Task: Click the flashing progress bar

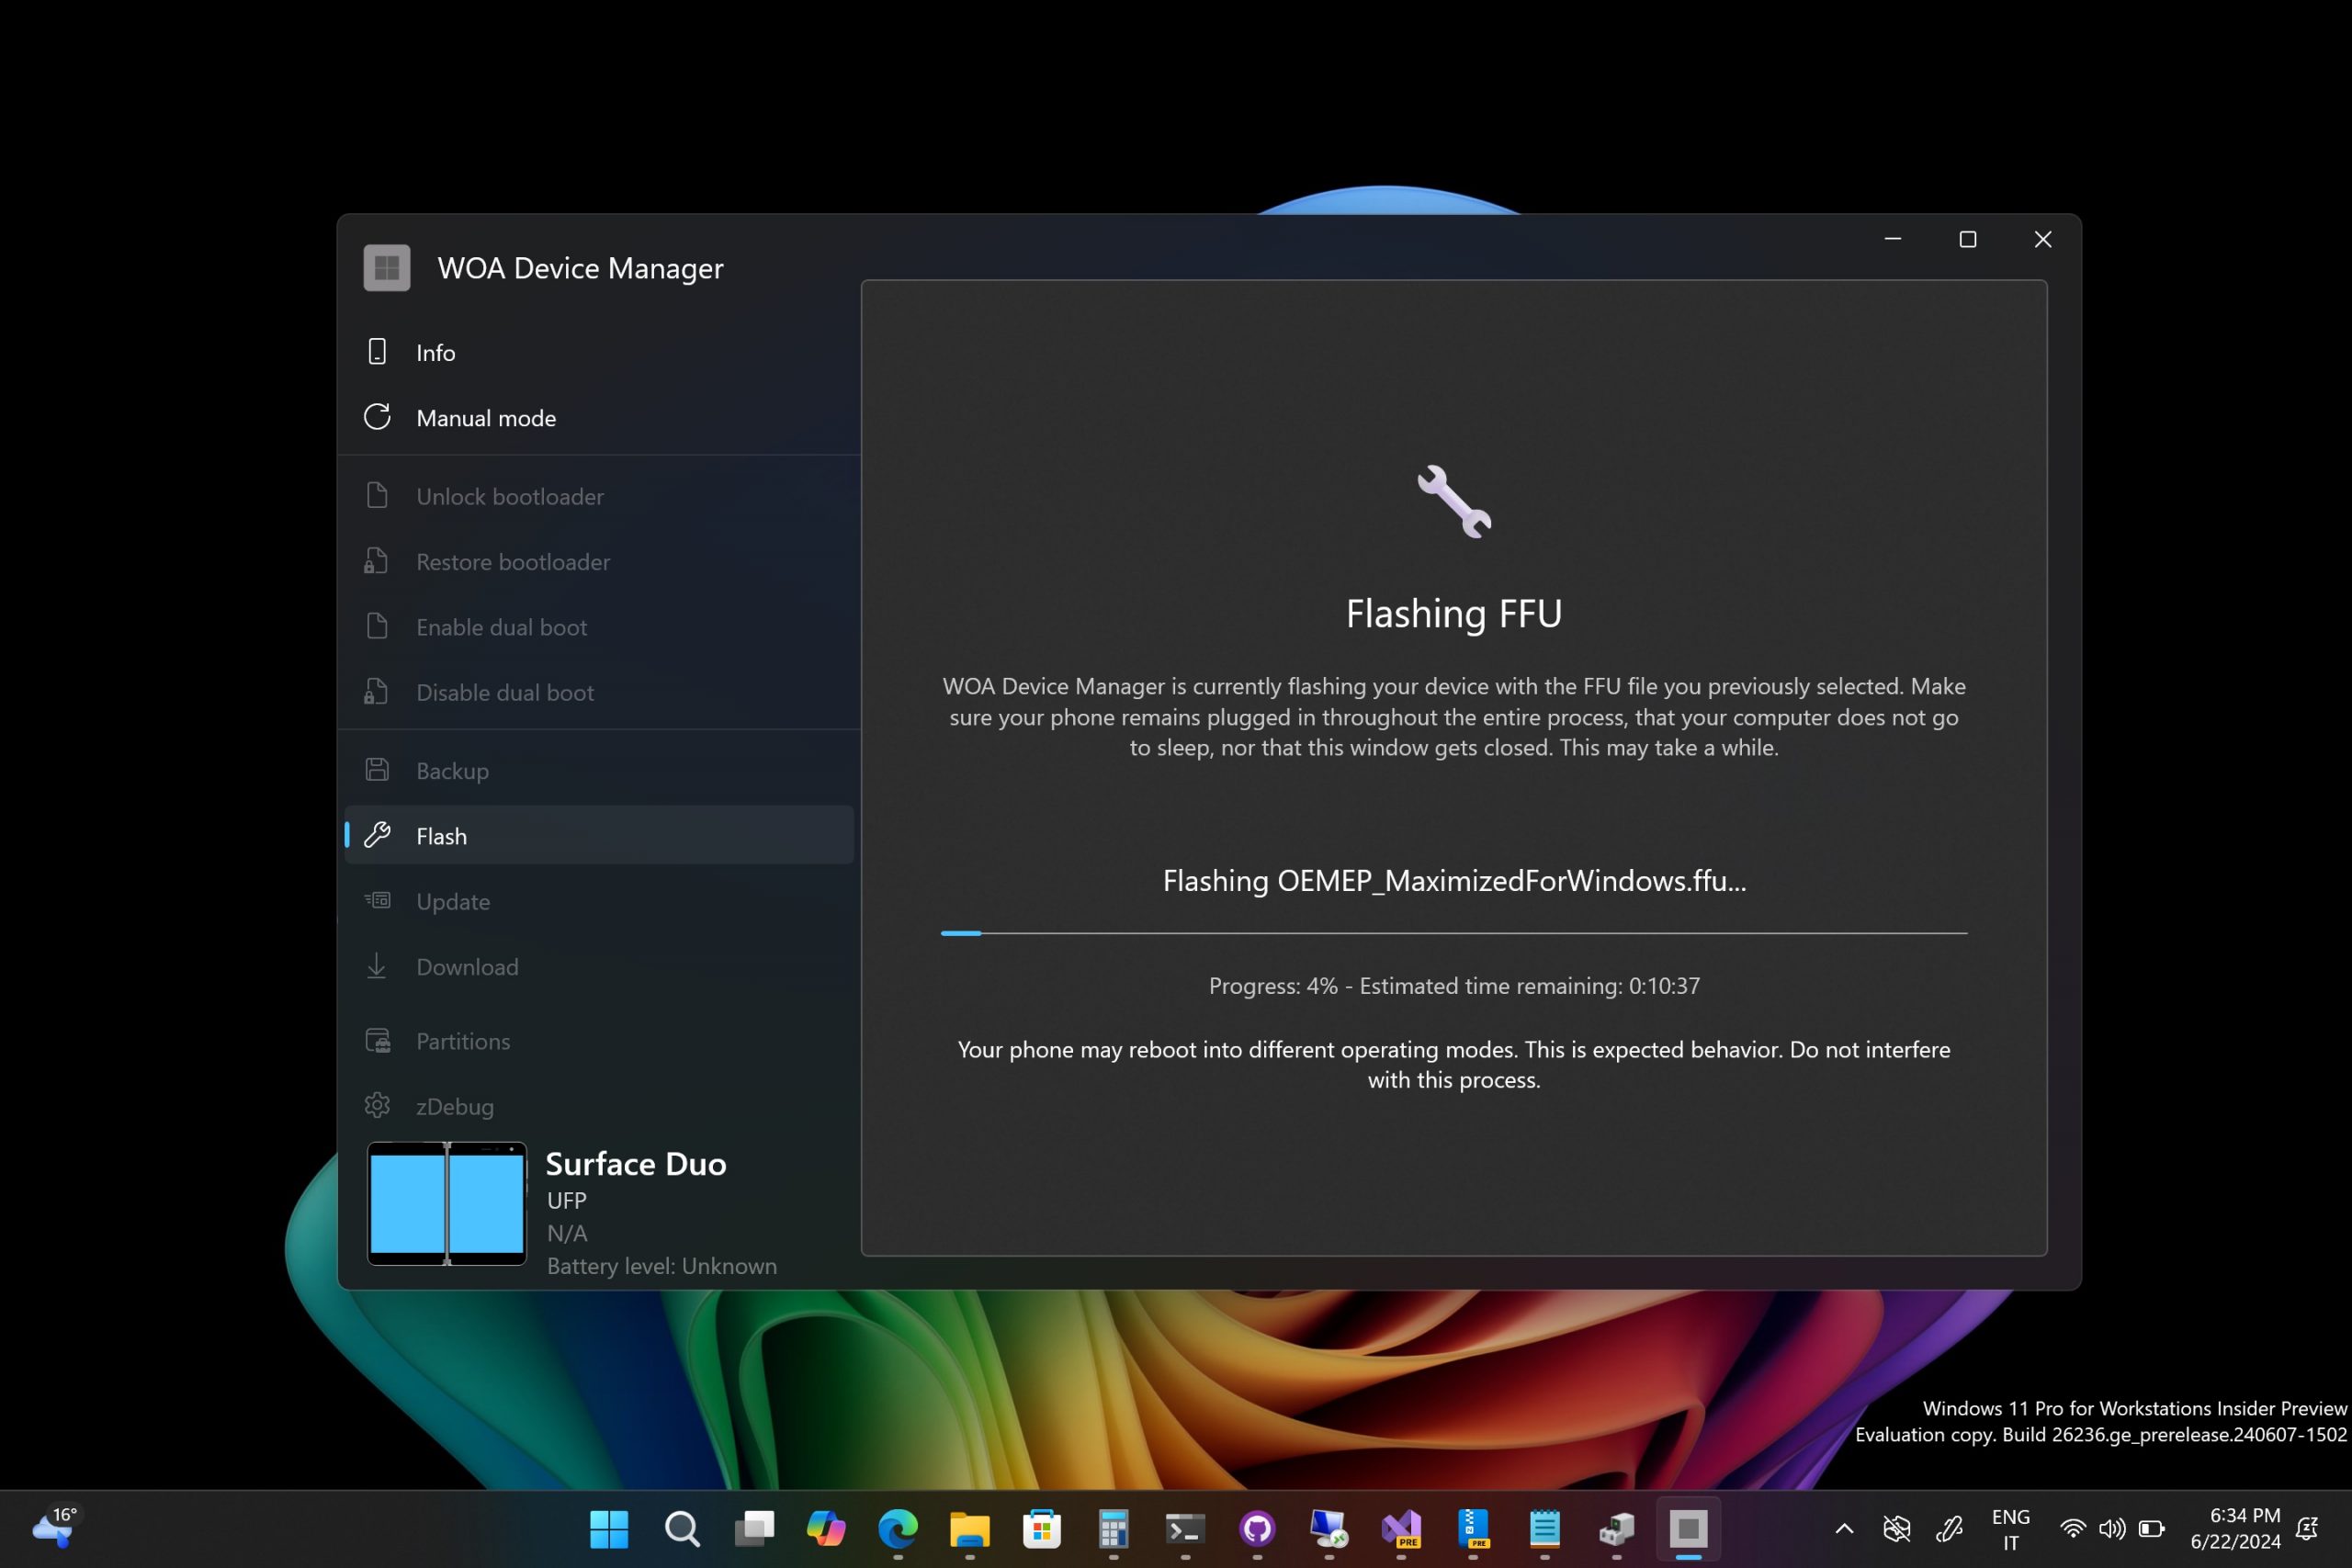Action: [x=1454, y=933]
